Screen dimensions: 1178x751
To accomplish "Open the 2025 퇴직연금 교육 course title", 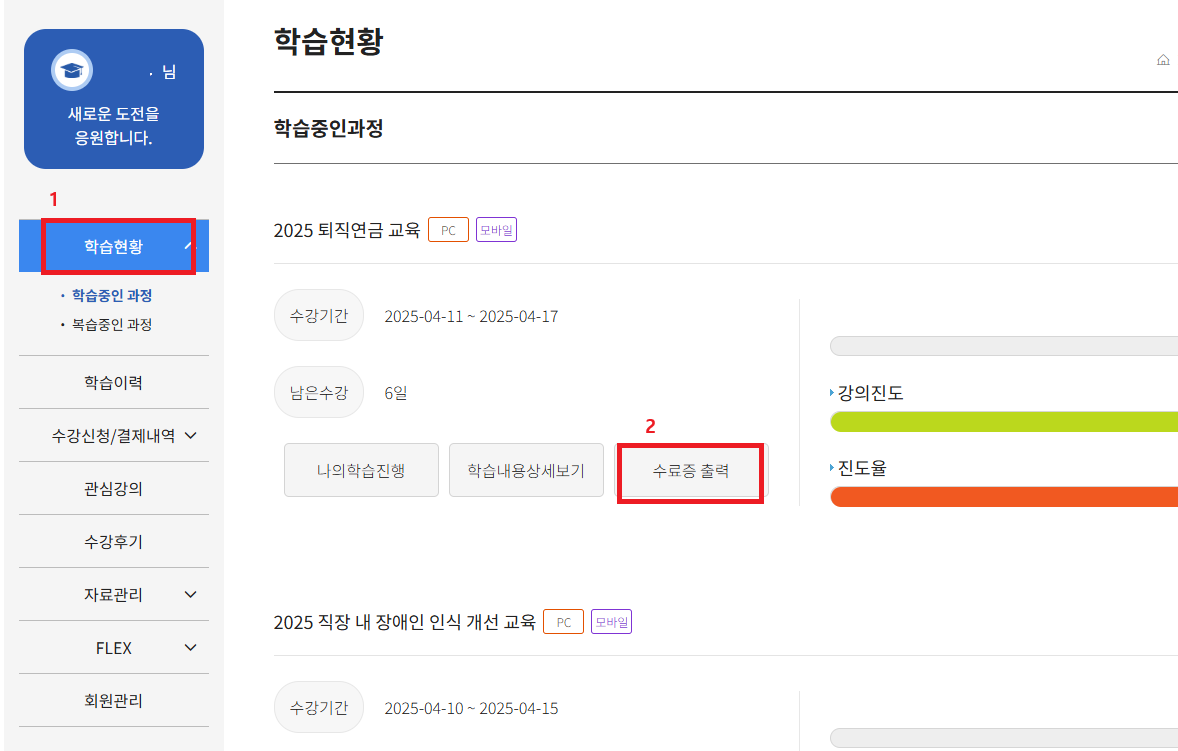I will 346,231.
